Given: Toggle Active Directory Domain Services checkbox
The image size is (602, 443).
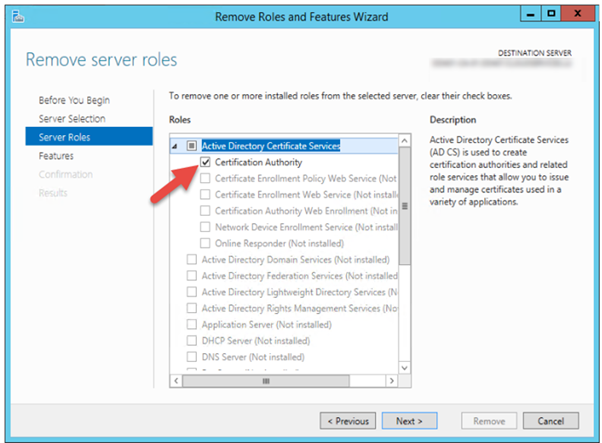Looking at the screenshot, I should click(192, 260).
